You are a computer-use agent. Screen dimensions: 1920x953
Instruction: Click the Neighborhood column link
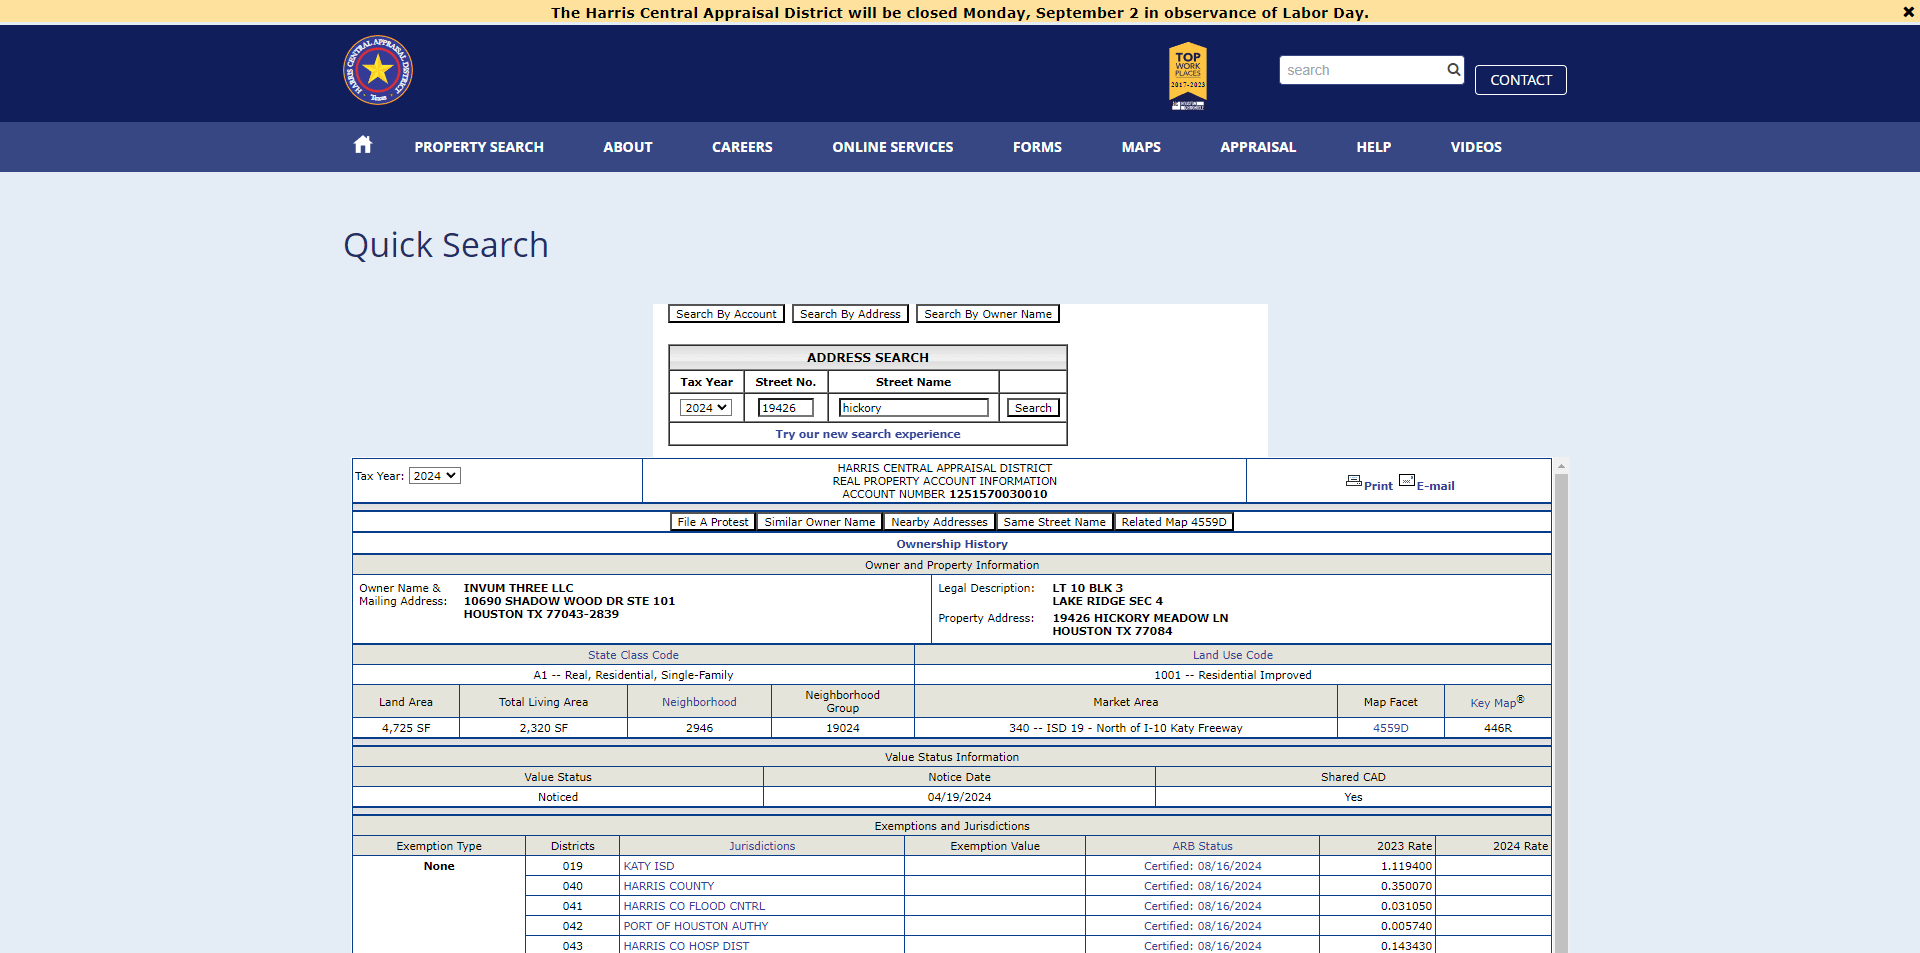699,702
